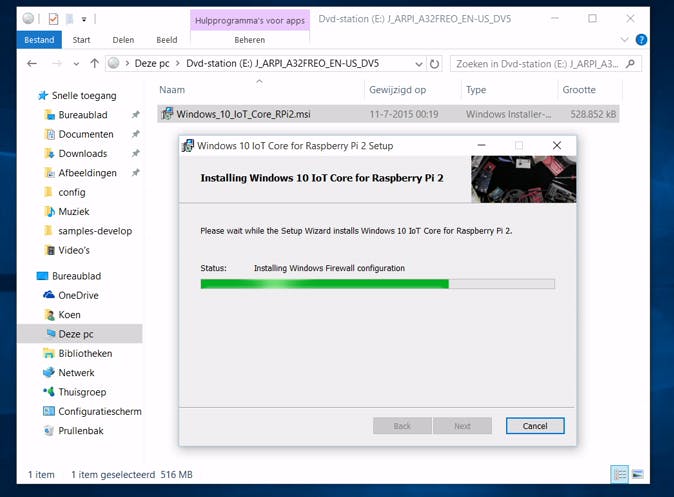Click the setup dialog title bar icon
Screen dimensions: 674x497
(188, 146)
